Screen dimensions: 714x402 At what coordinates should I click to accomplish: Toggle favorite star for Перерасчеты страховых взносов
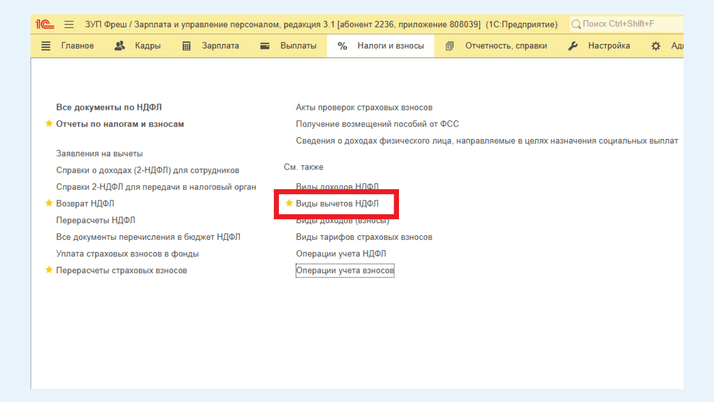click(x=49, y=270)
